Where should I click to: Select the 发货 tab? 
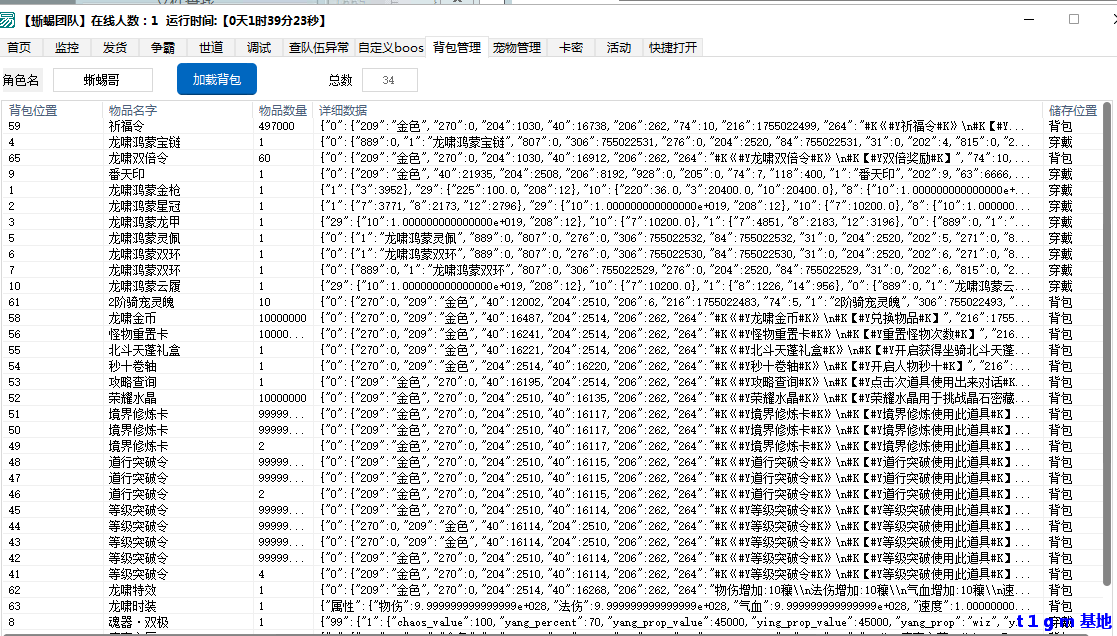coord(115,47)
